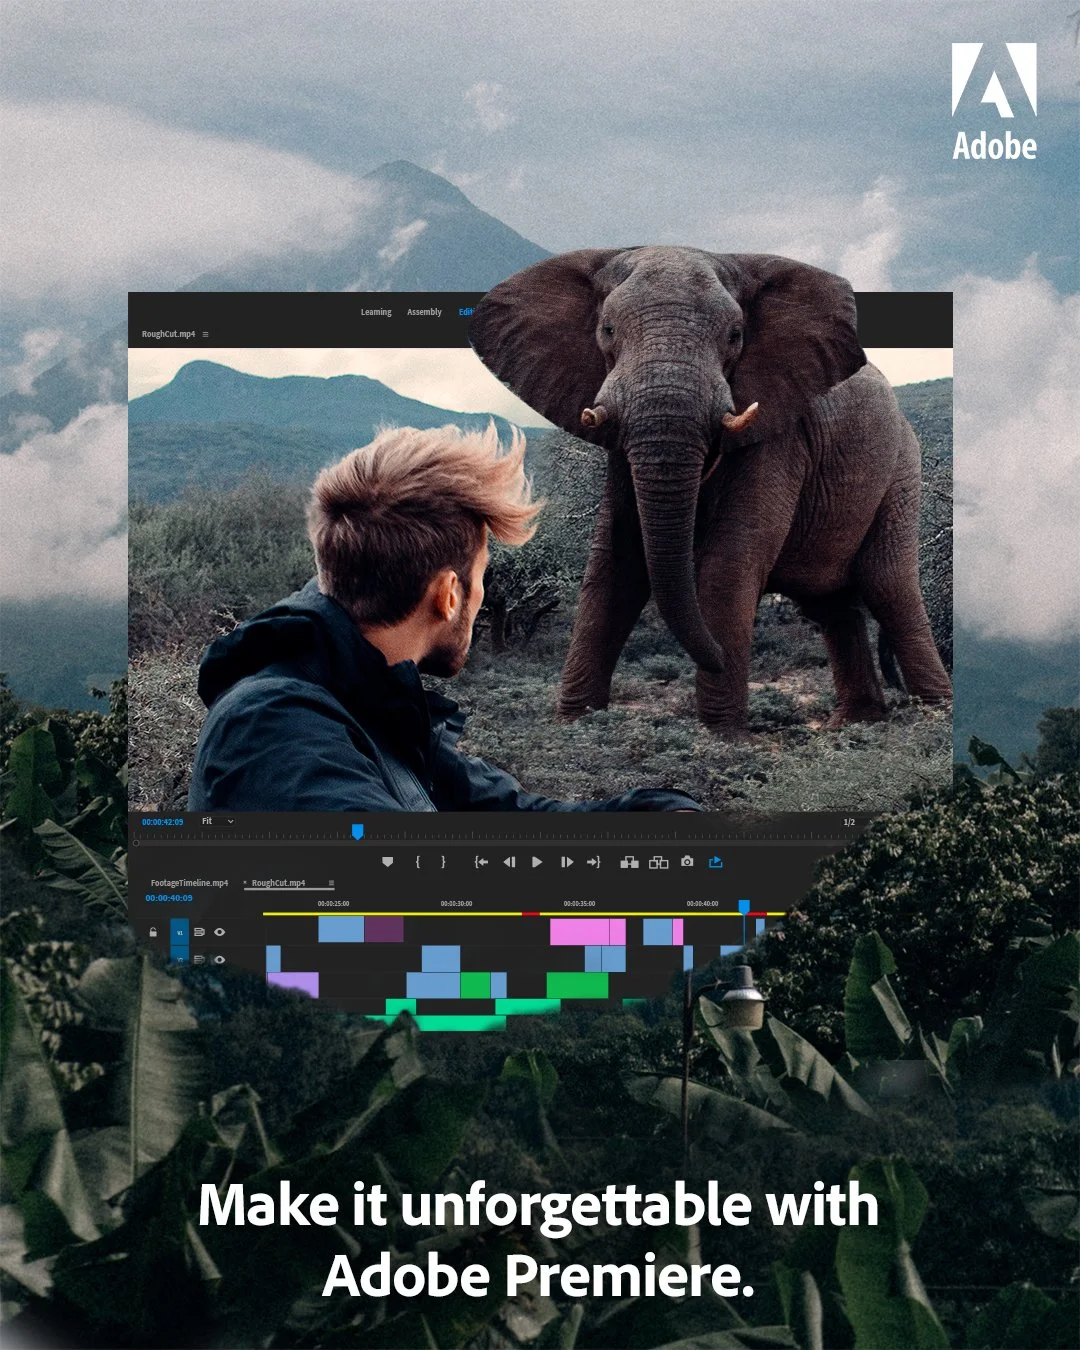Click the Adobe logo in the corner

[x=994, y=102]
